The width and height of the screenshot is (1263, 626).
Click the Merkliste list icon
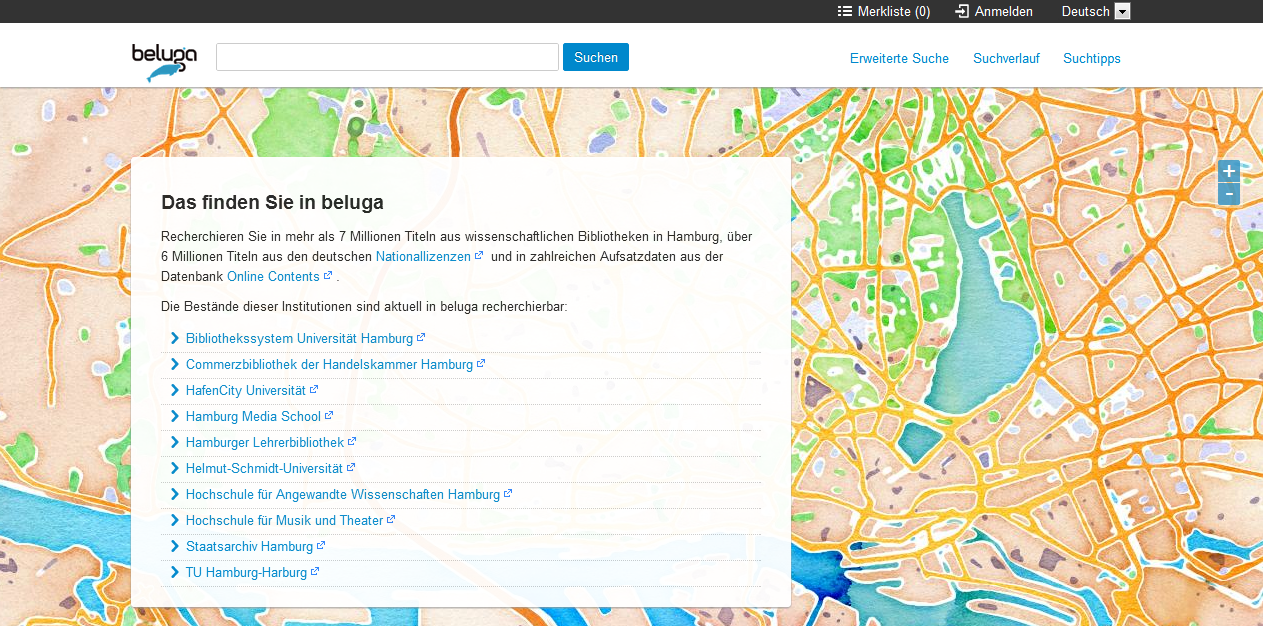click(x=845, y=11)
